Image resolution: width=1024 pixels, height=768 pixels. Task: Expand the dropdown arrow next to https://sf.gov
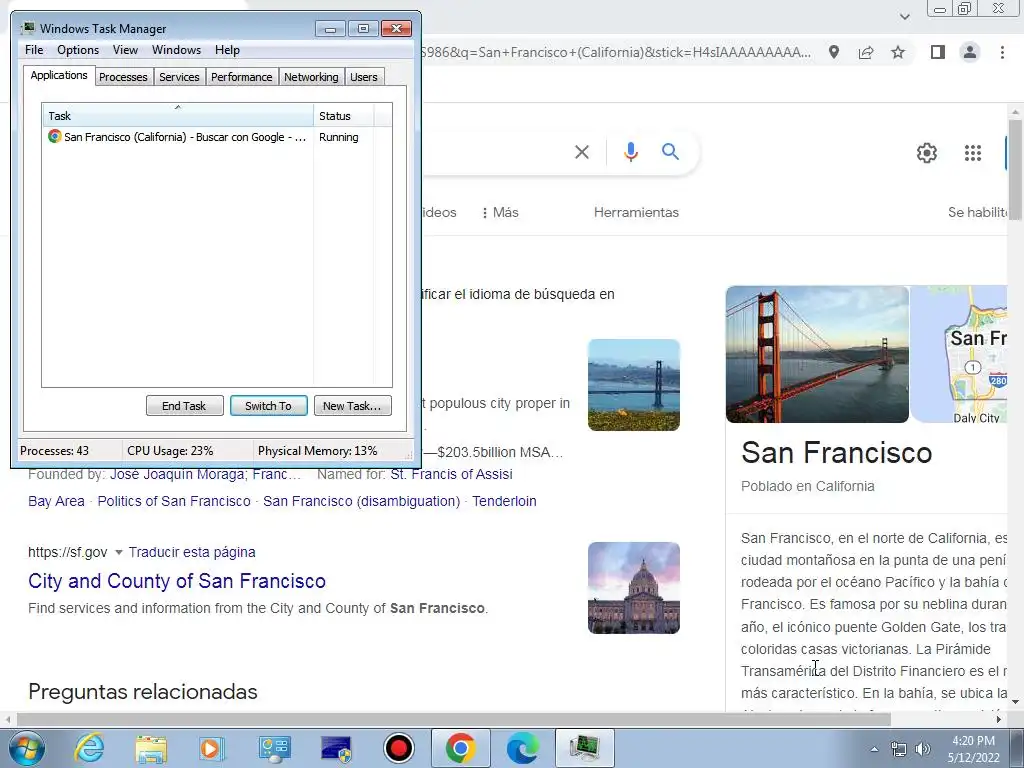click(119, 552)
